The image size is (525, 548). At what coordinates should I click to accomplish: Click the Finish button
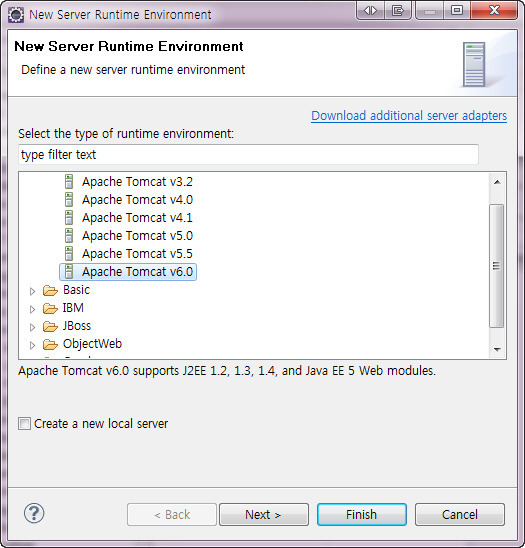point(362,514)
